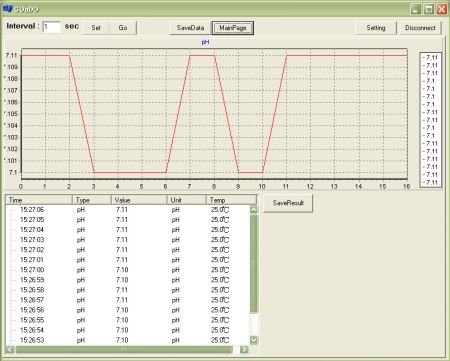Sort table by the Temp column header

pos(231,200)
